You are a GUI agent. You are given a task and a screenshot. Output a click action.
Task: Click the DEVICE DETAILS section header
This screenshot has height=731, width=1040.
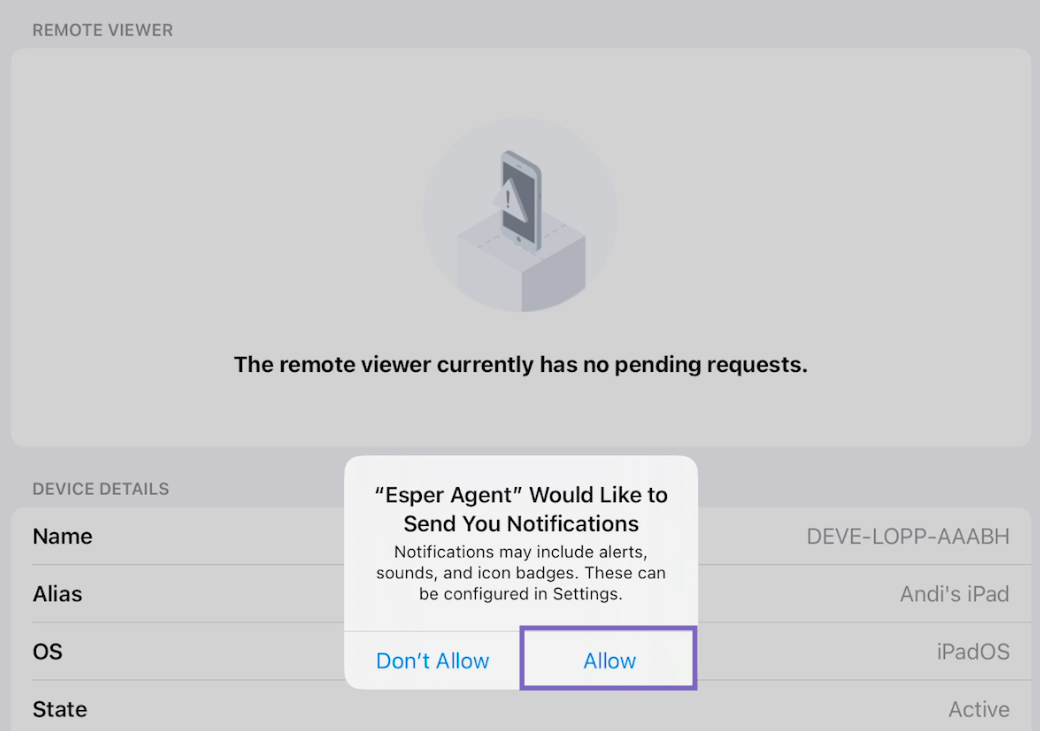(101, 489)
